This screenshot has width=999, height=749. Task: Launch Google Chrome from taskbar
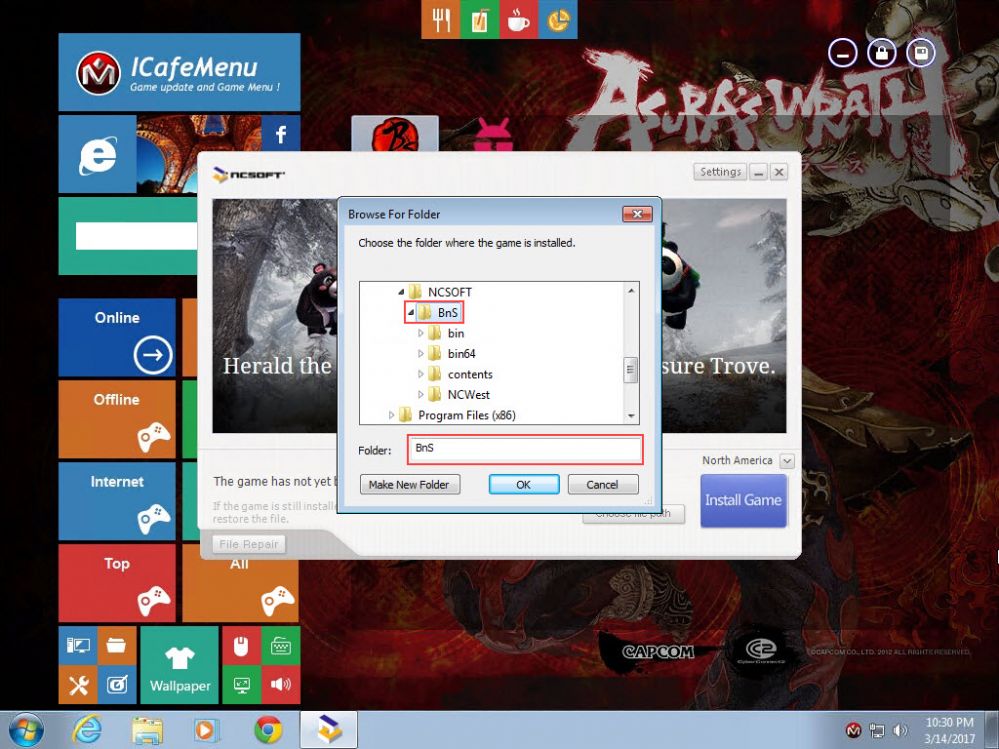click(268, 730)
